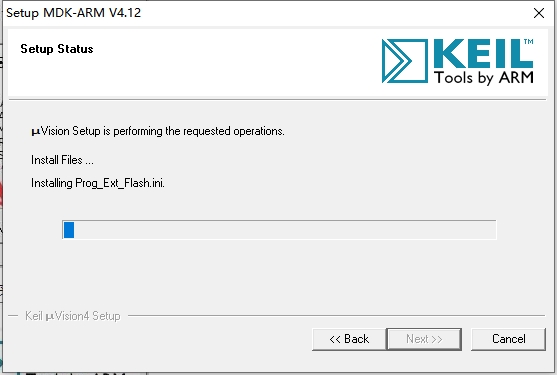Click the Setup Status heading
The height and width of the screenshot is (375, 557).
[57, 49]
